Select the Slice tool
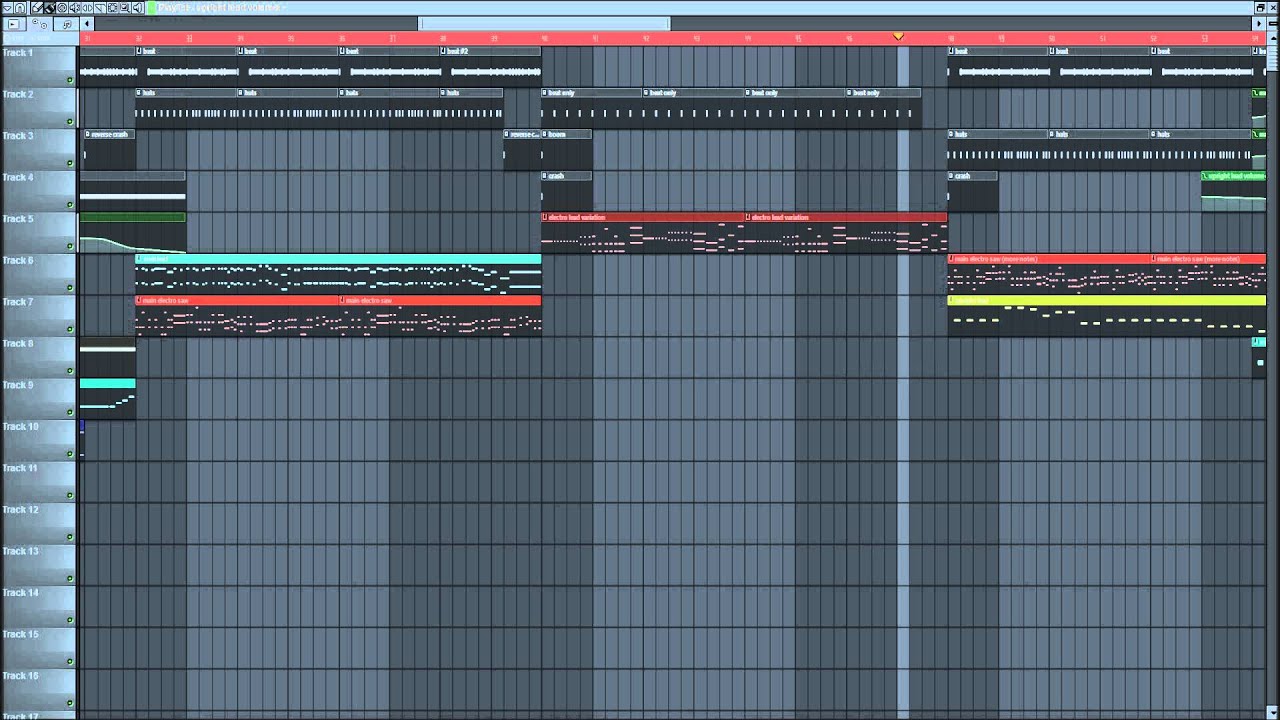Image resolution: width=1280 pixels, height=720 pixels. [x=100, y=8]
